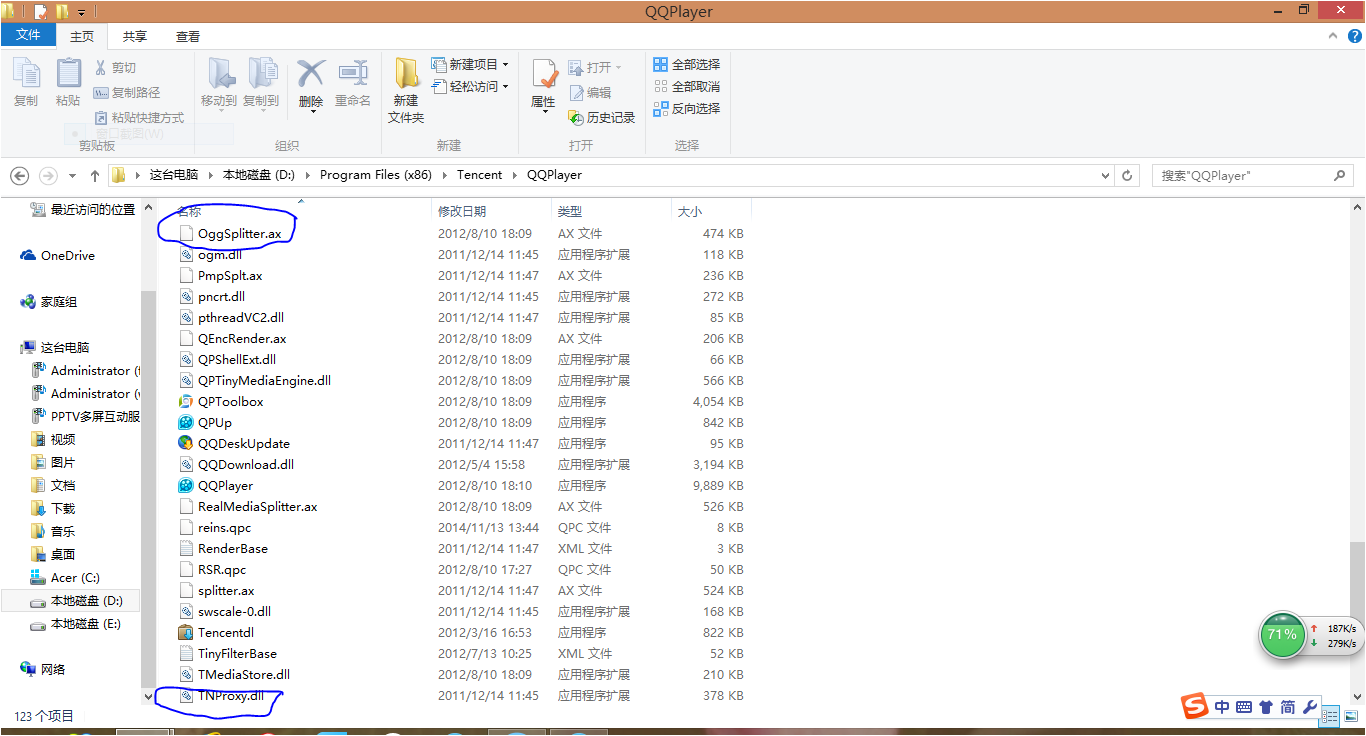Image resolution: width=1366 pixels, height=736 pixels.
Task: Select the QQDownload.dll file
Action: 245,464
